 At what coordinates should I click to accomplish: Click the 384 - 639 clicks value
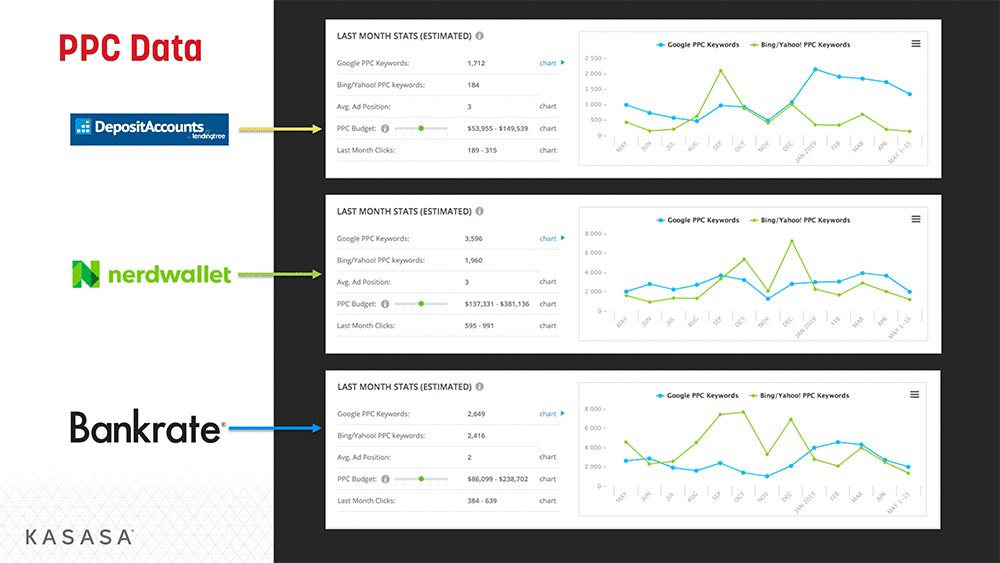tap(482, 501)
